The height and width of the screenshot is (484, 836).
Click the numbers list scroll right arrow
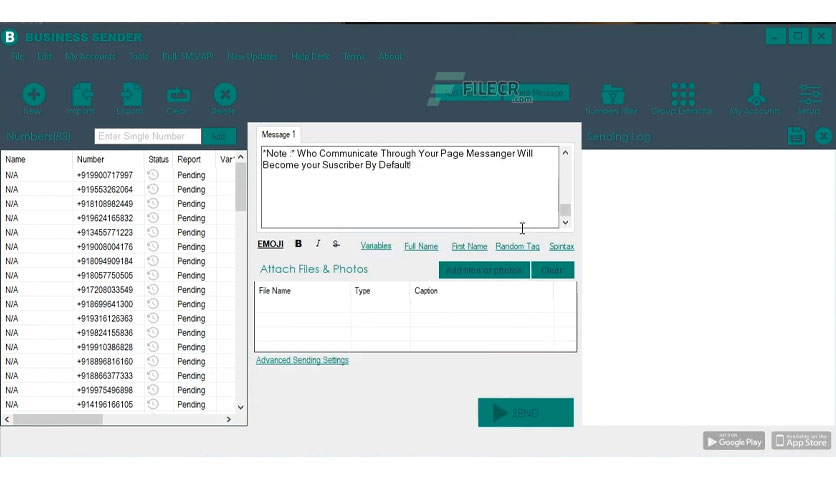point(229,420)
